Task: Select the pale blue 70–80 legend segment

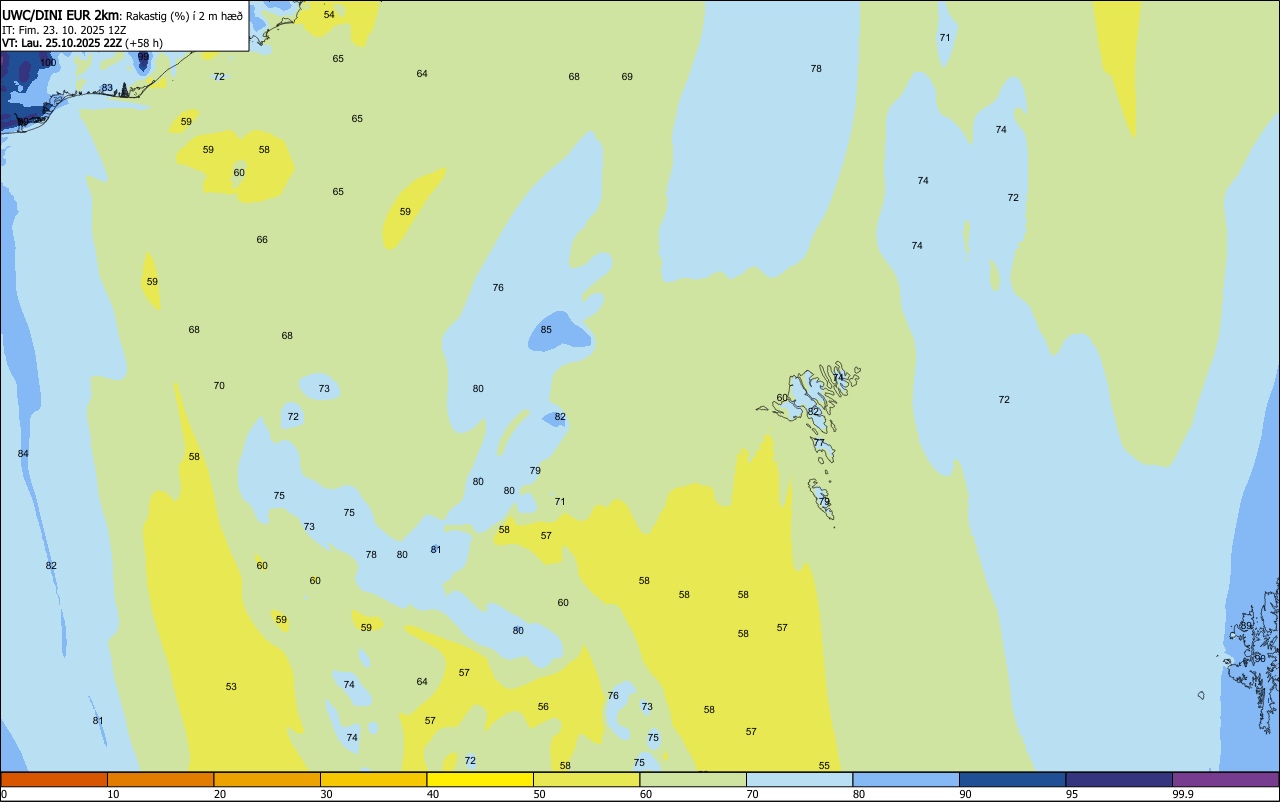Action: (799, 779)
